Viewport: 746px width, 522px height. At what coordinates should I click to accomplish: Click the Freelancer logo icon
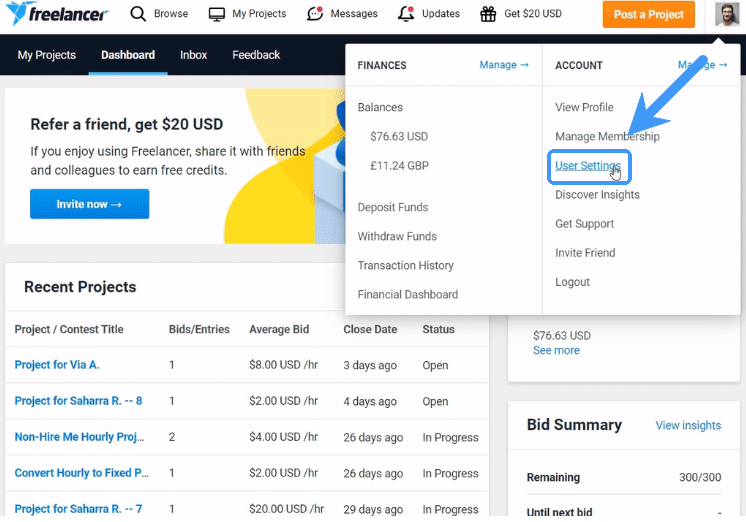pos(18,14)
